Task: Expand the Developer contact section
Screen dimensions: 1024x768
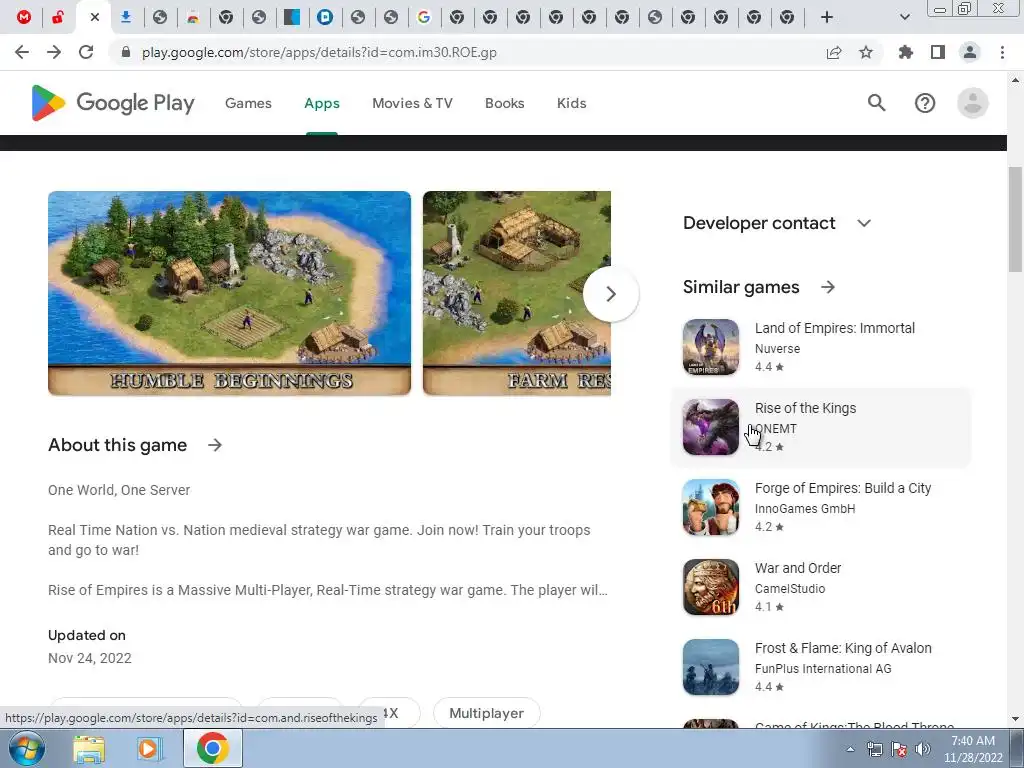Action: pos(863,223)
